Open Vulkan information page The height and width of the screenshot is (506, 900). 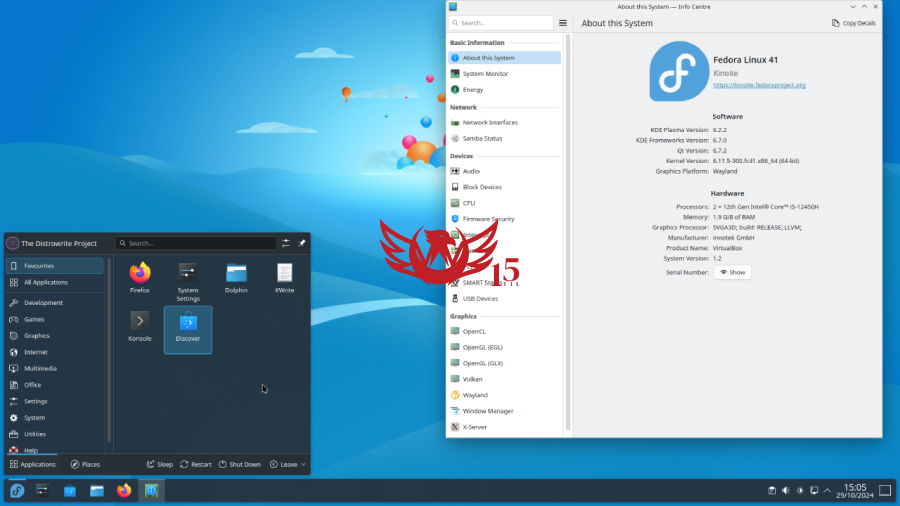point(505,379)
